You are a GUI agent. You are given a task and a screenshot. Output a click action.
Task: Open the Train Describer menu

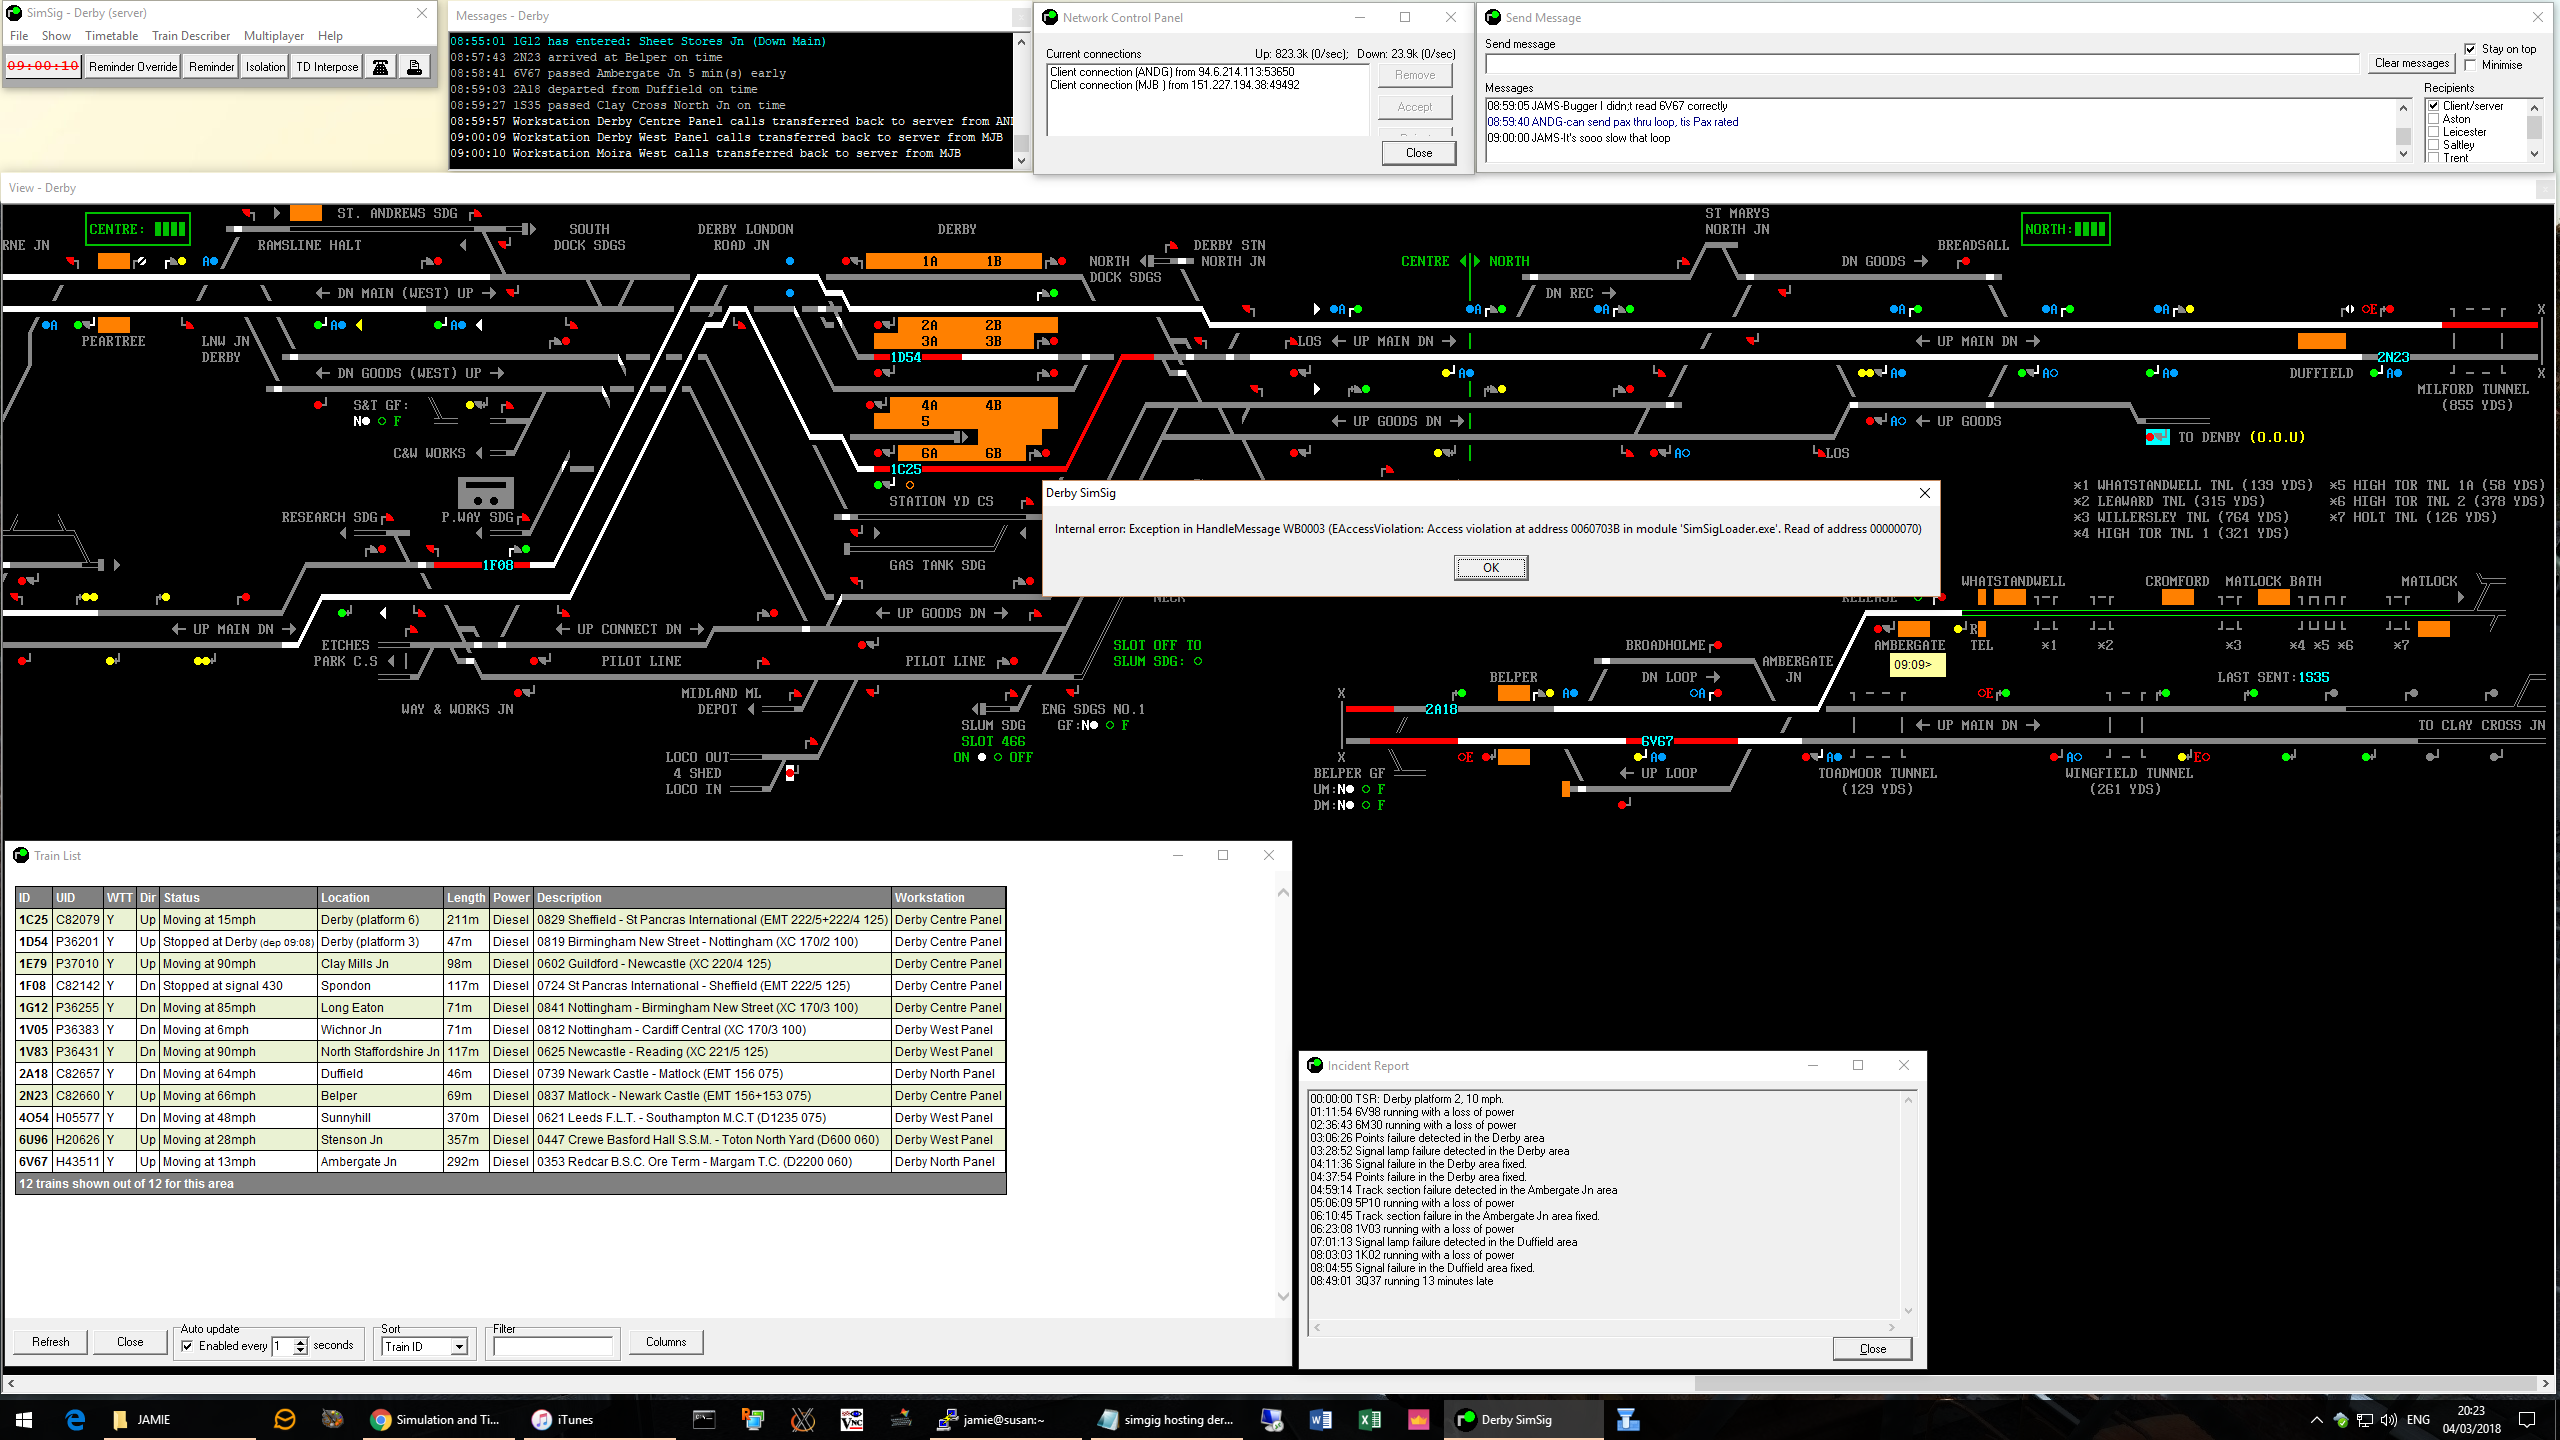191,36
